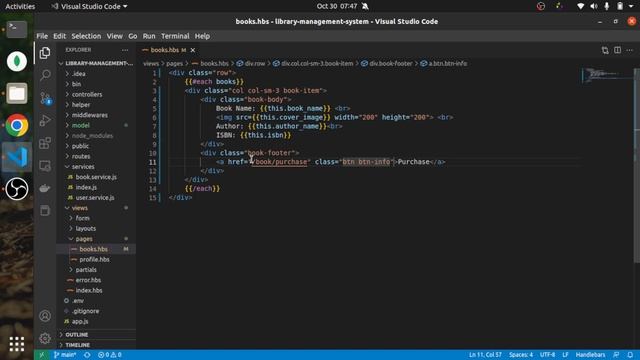The image size is (640, 360).
Task: Open the Edit menu
Action: [x=59, y=36]
